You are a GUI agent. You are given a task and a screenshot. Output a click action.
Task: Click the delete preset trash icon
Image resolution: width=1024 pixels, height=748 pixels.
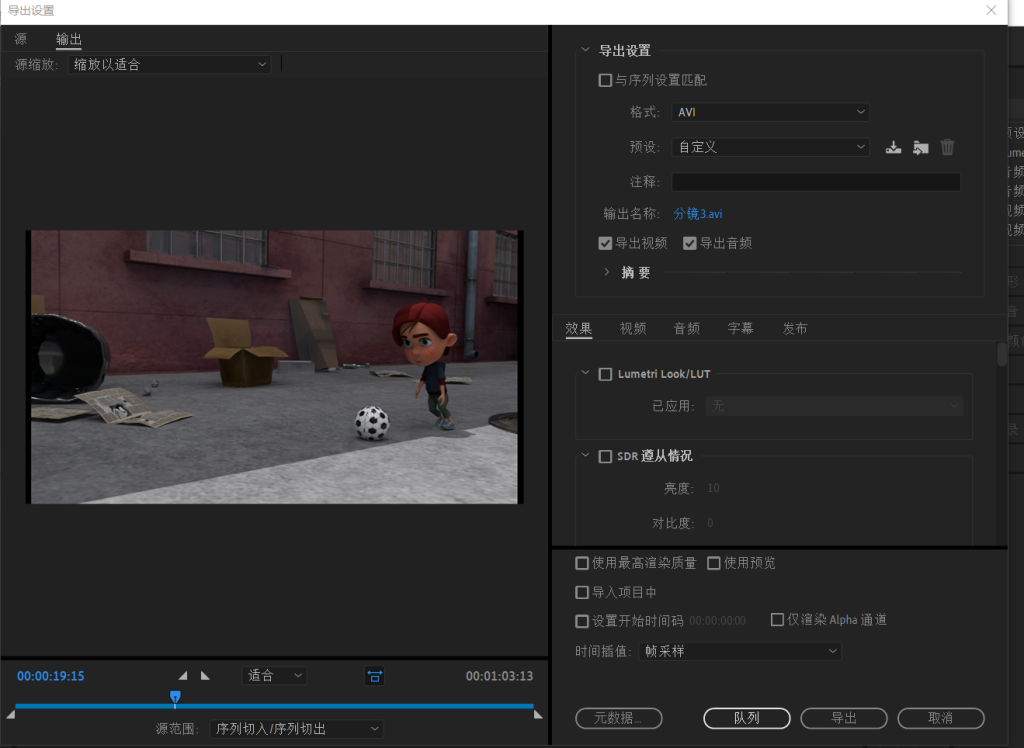(x=948, y=148)
